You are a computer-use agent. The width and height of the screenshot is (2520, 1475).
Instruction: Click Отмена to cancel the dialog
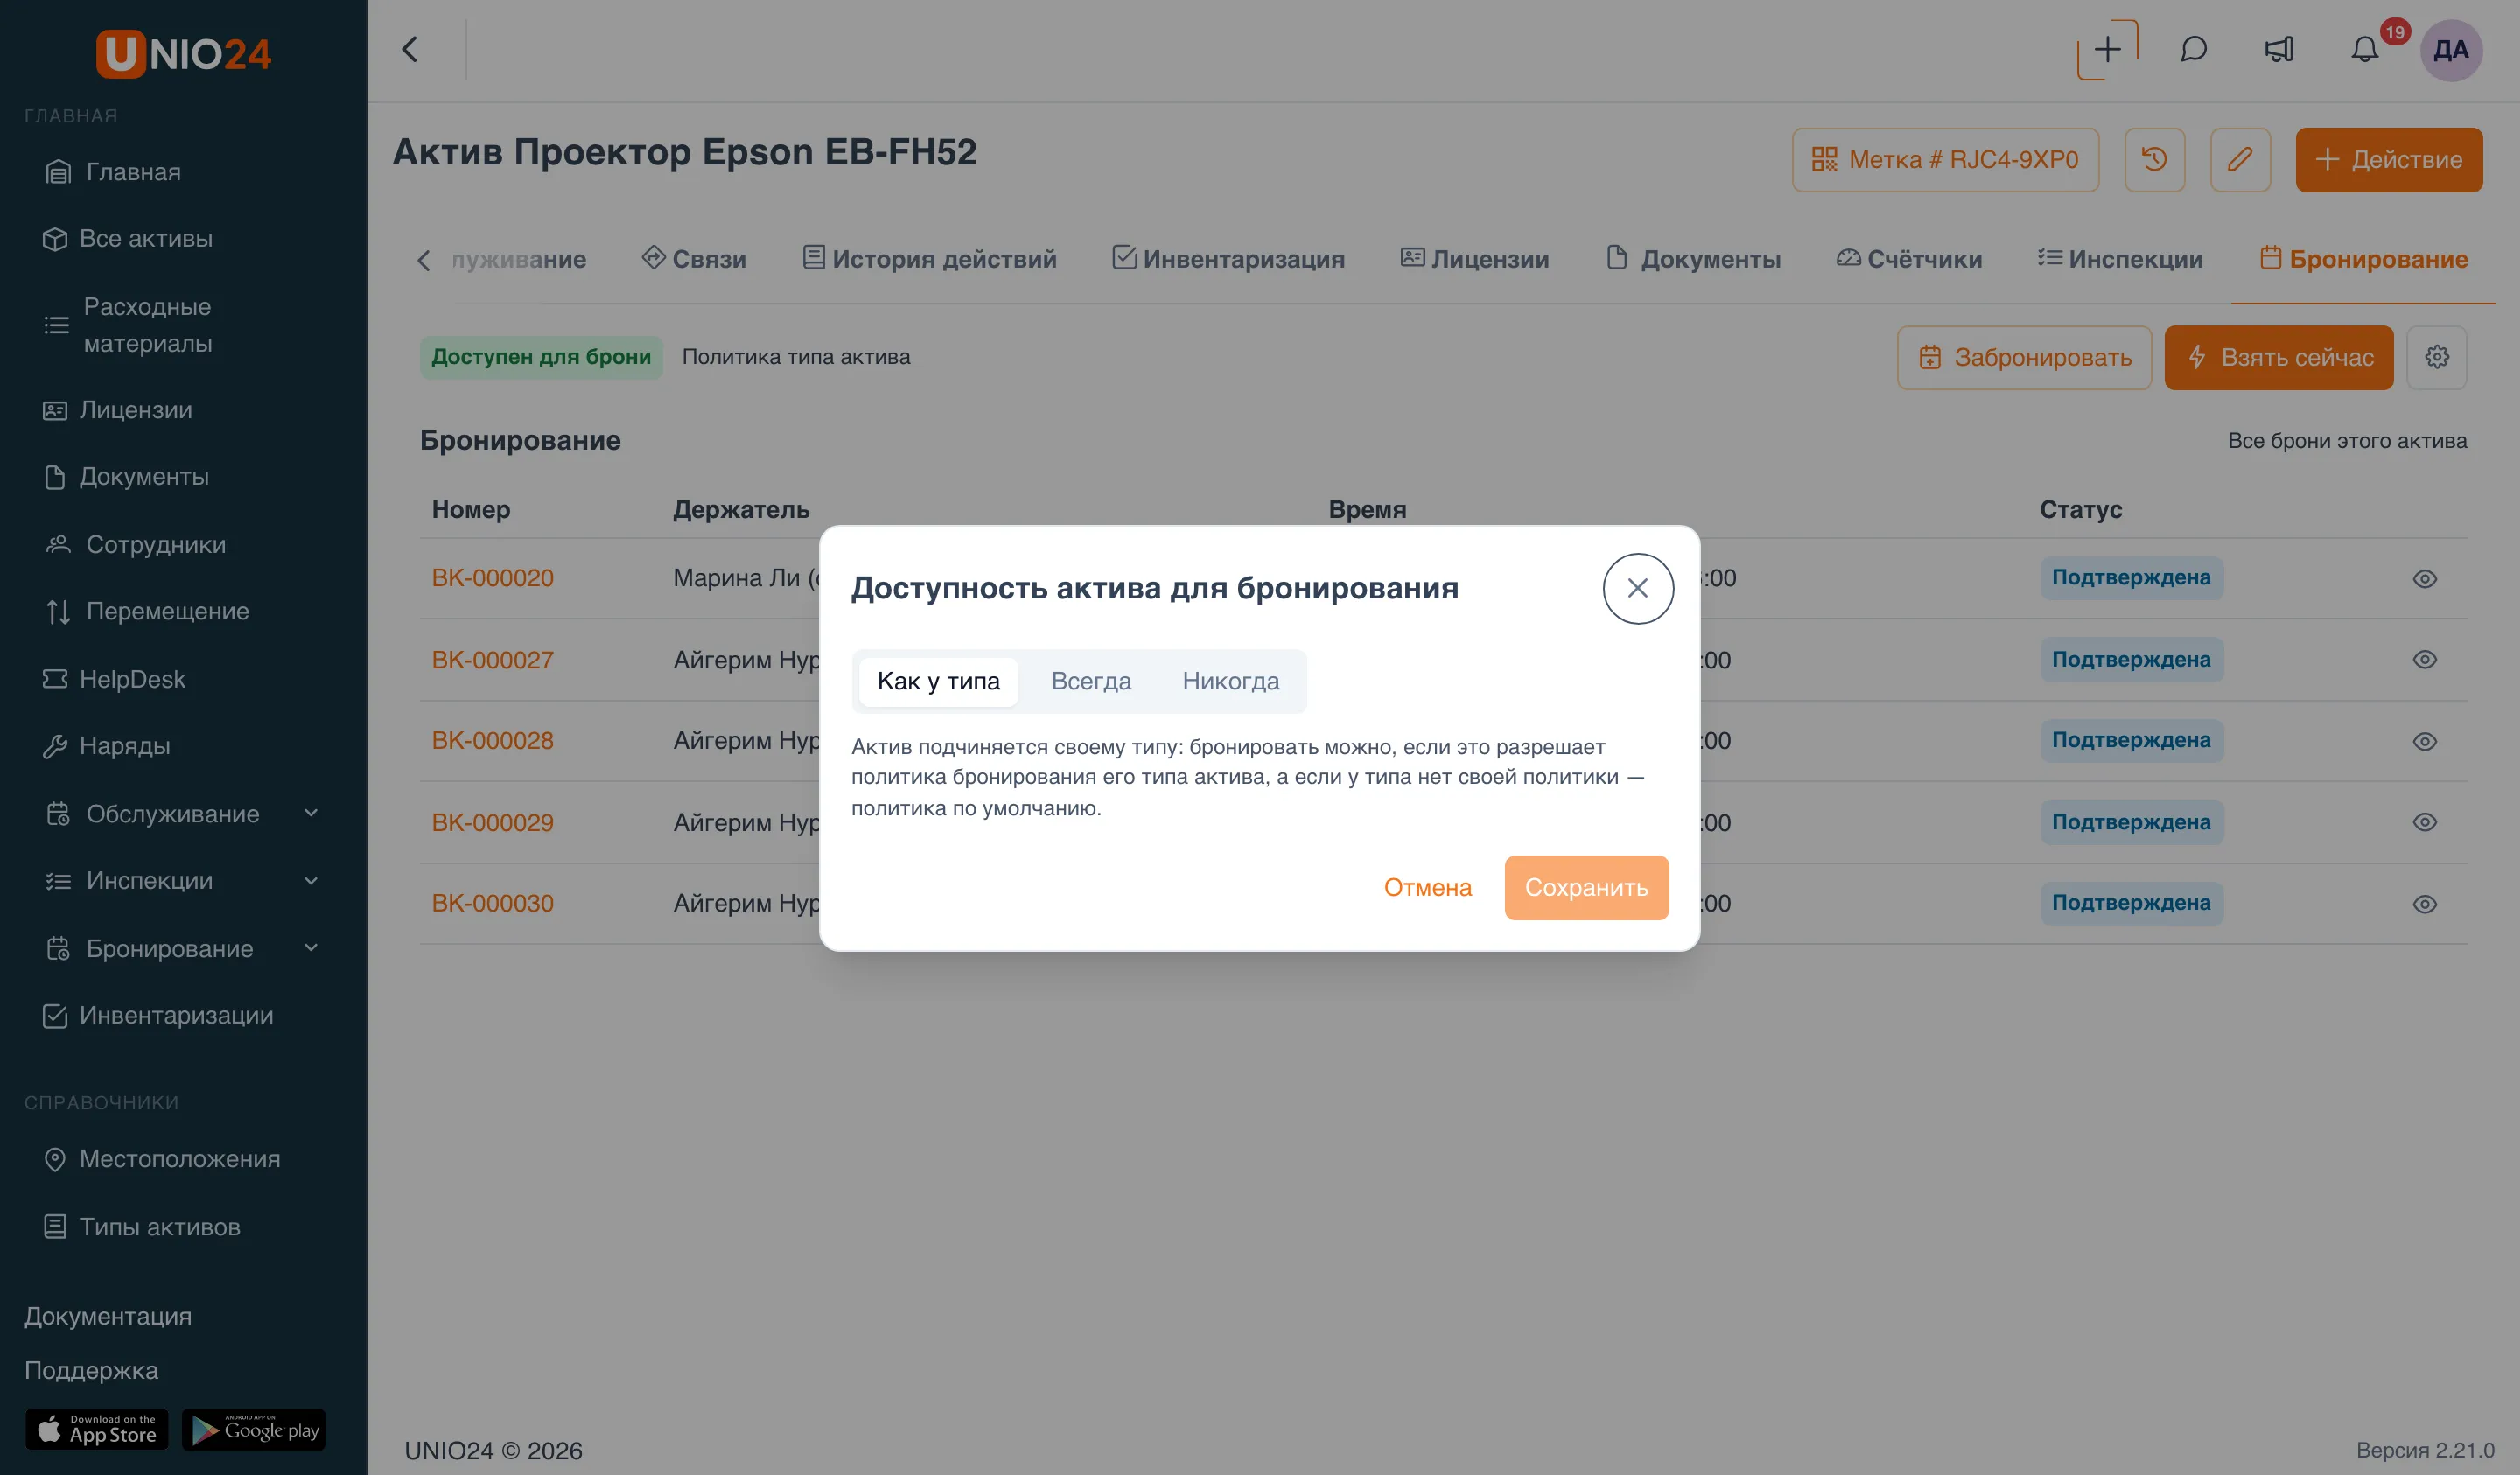point(1427,887)
